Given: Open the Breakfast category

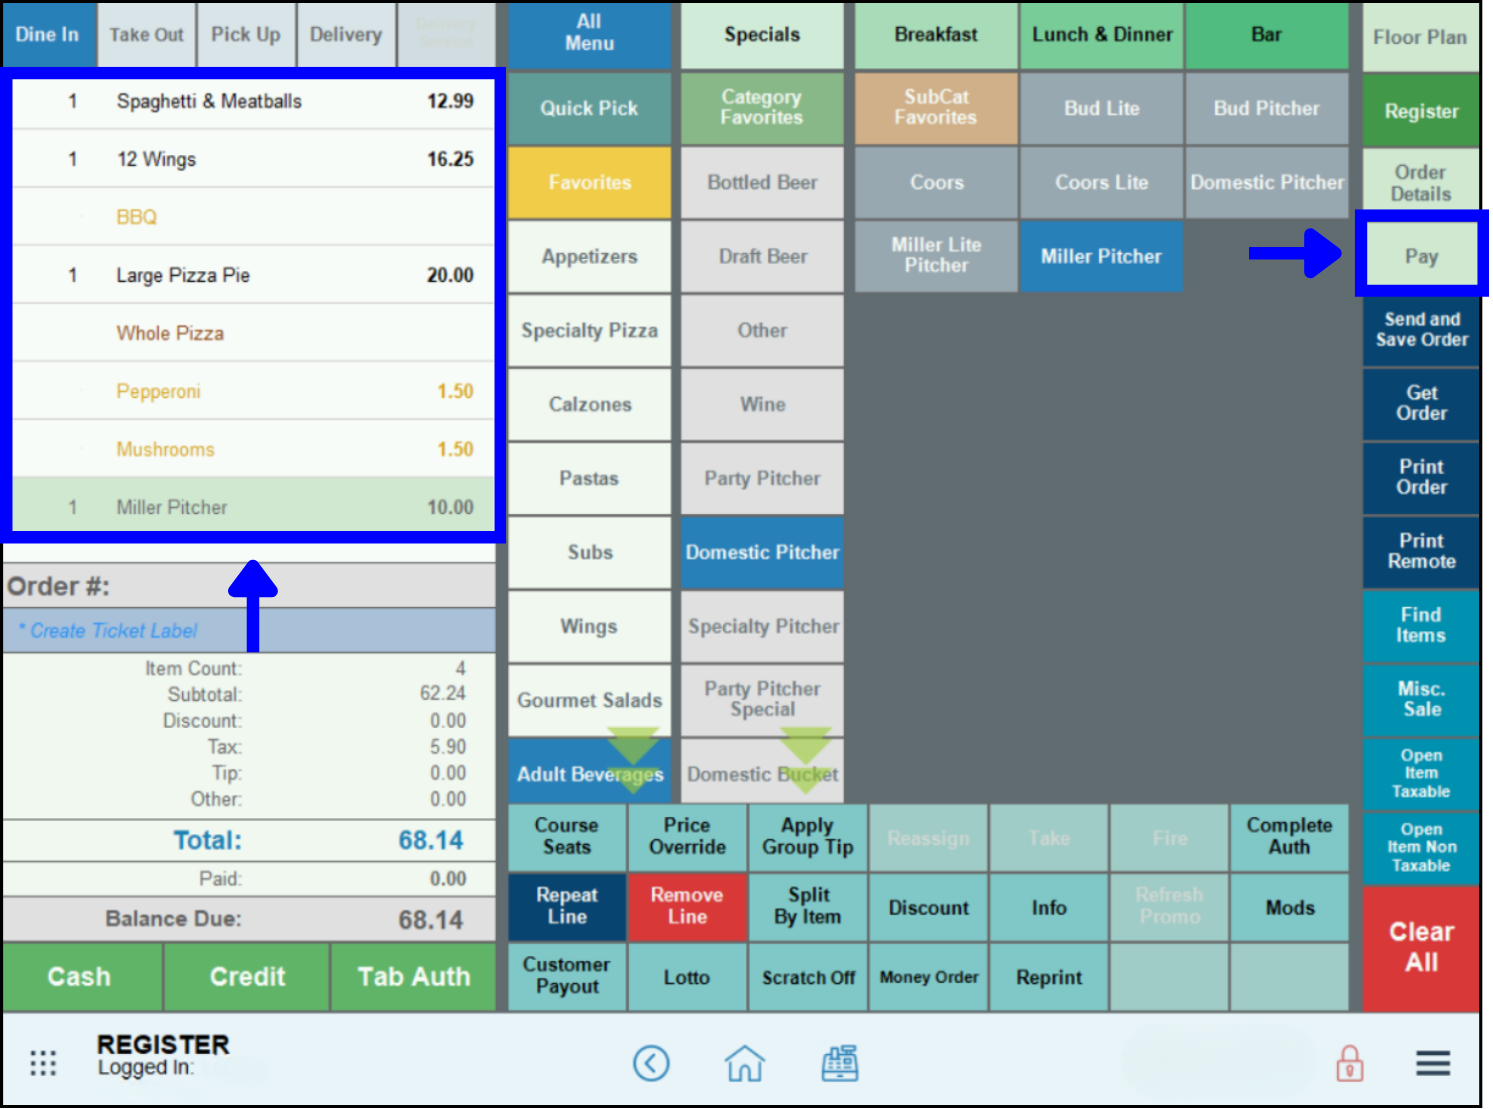Looking at the screenshot, I should point(935,34).
